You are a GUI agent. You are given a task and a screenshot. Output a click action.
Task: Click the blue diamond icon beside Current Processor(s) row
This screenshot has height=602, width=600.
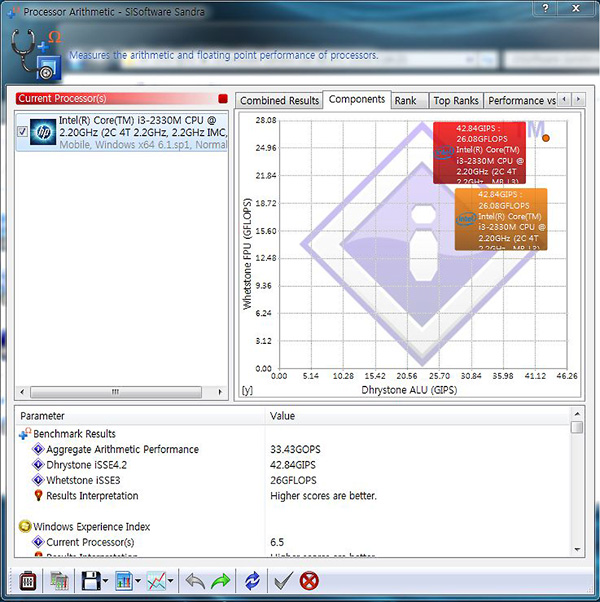38,542
